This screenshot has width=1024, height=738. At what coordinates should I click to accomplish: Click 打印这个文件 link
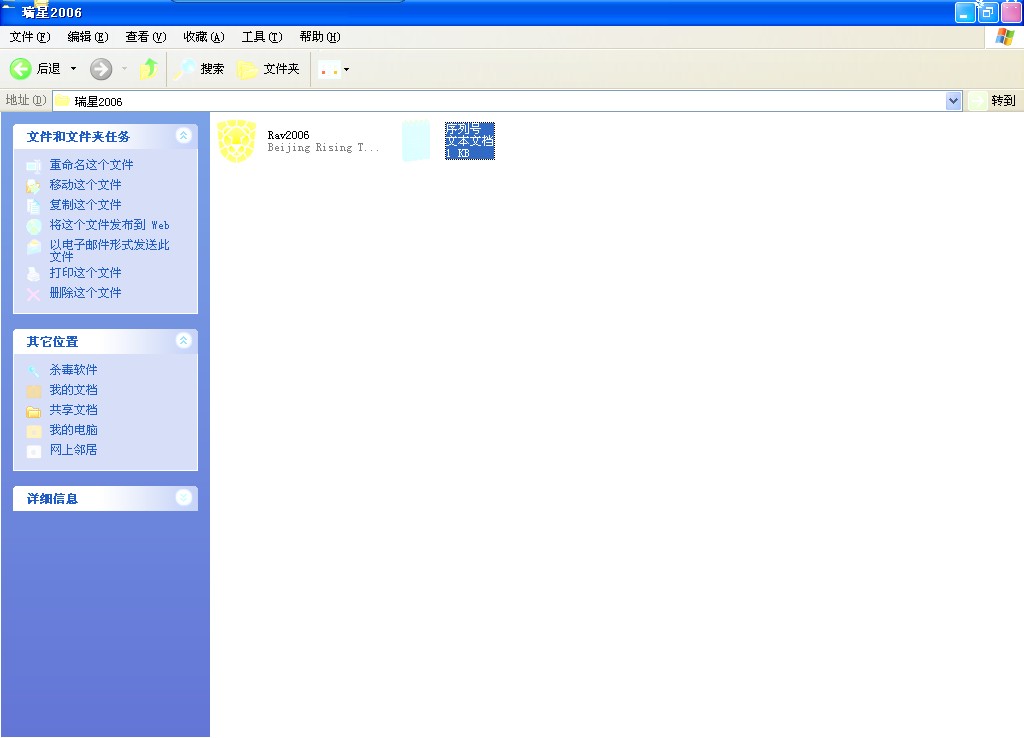86,272
